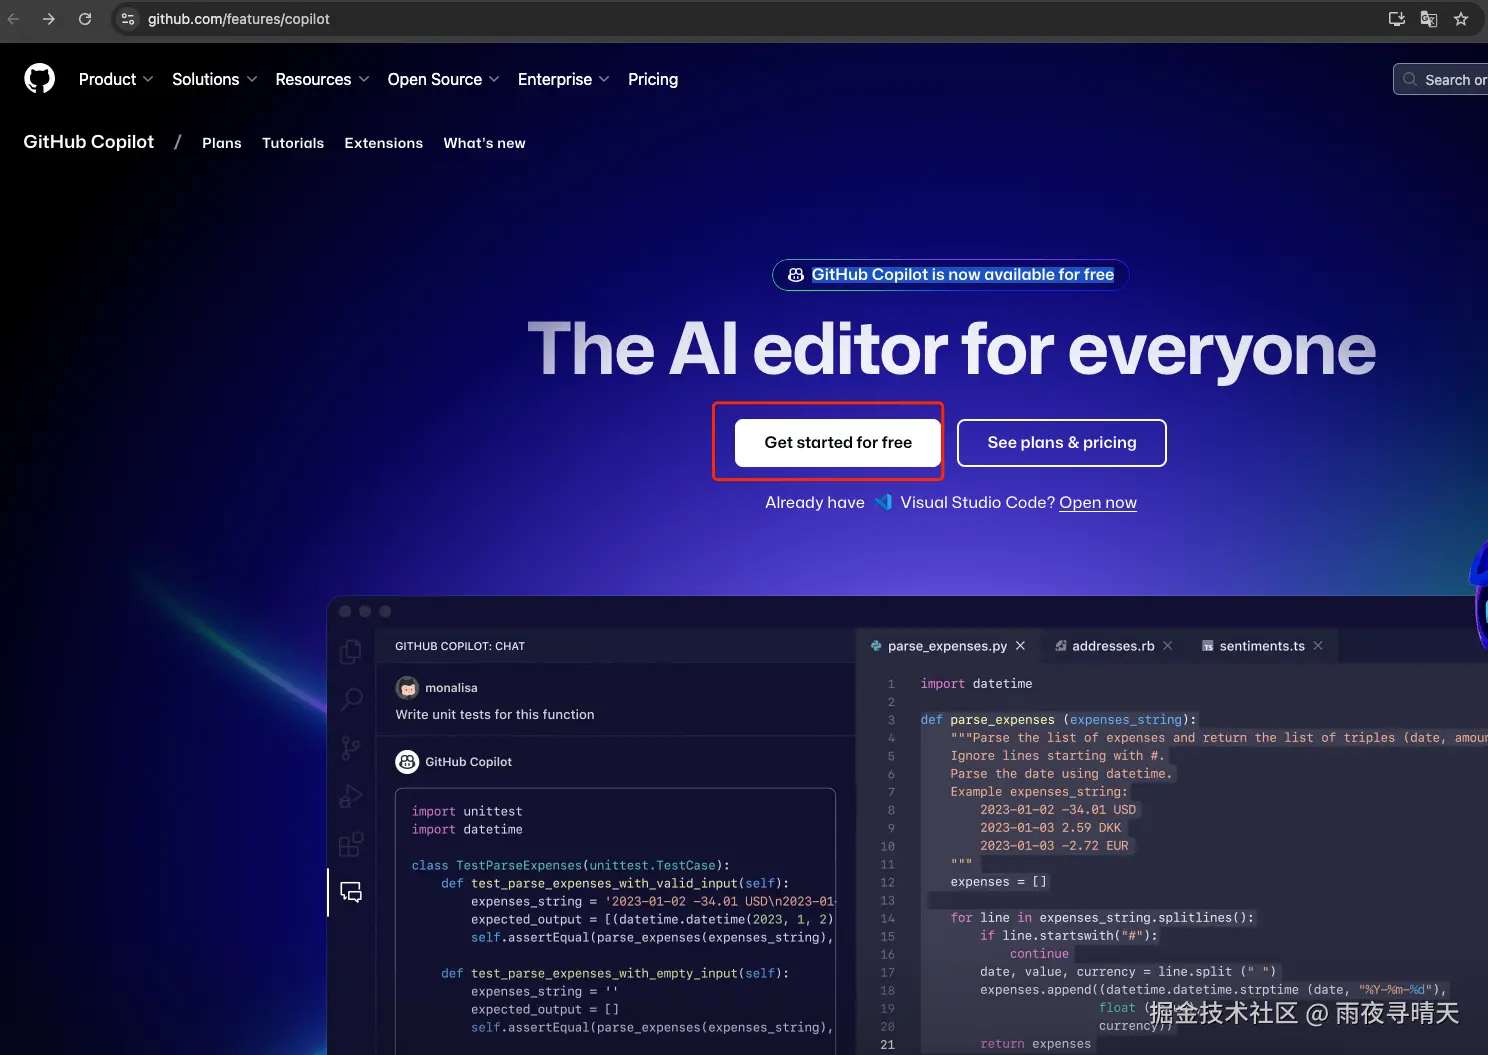Click the GitHub Copilot avatar icon in chat
Screen dimensions: 1488x1055
(x=407, y=762)
